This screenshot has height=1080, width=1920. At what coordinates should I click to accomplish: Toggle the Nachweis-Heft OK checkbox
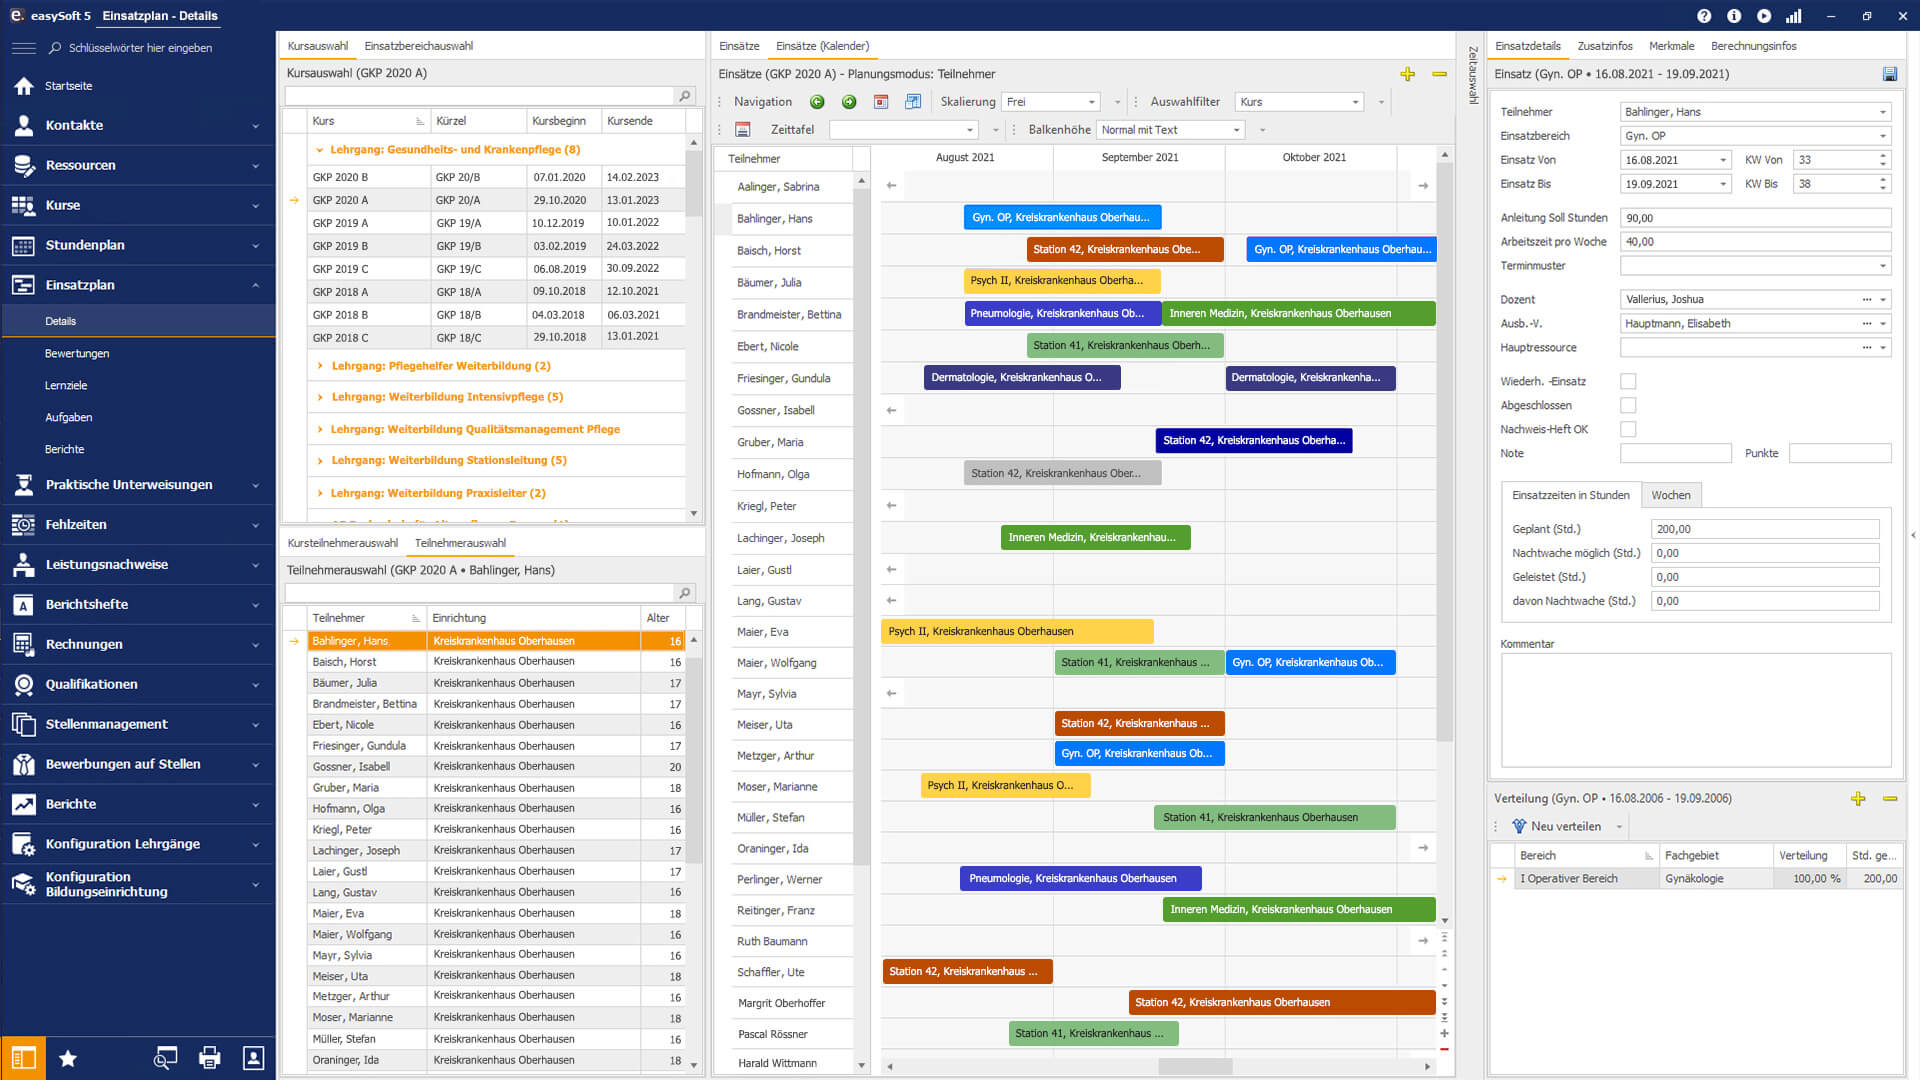[1628, 429]
